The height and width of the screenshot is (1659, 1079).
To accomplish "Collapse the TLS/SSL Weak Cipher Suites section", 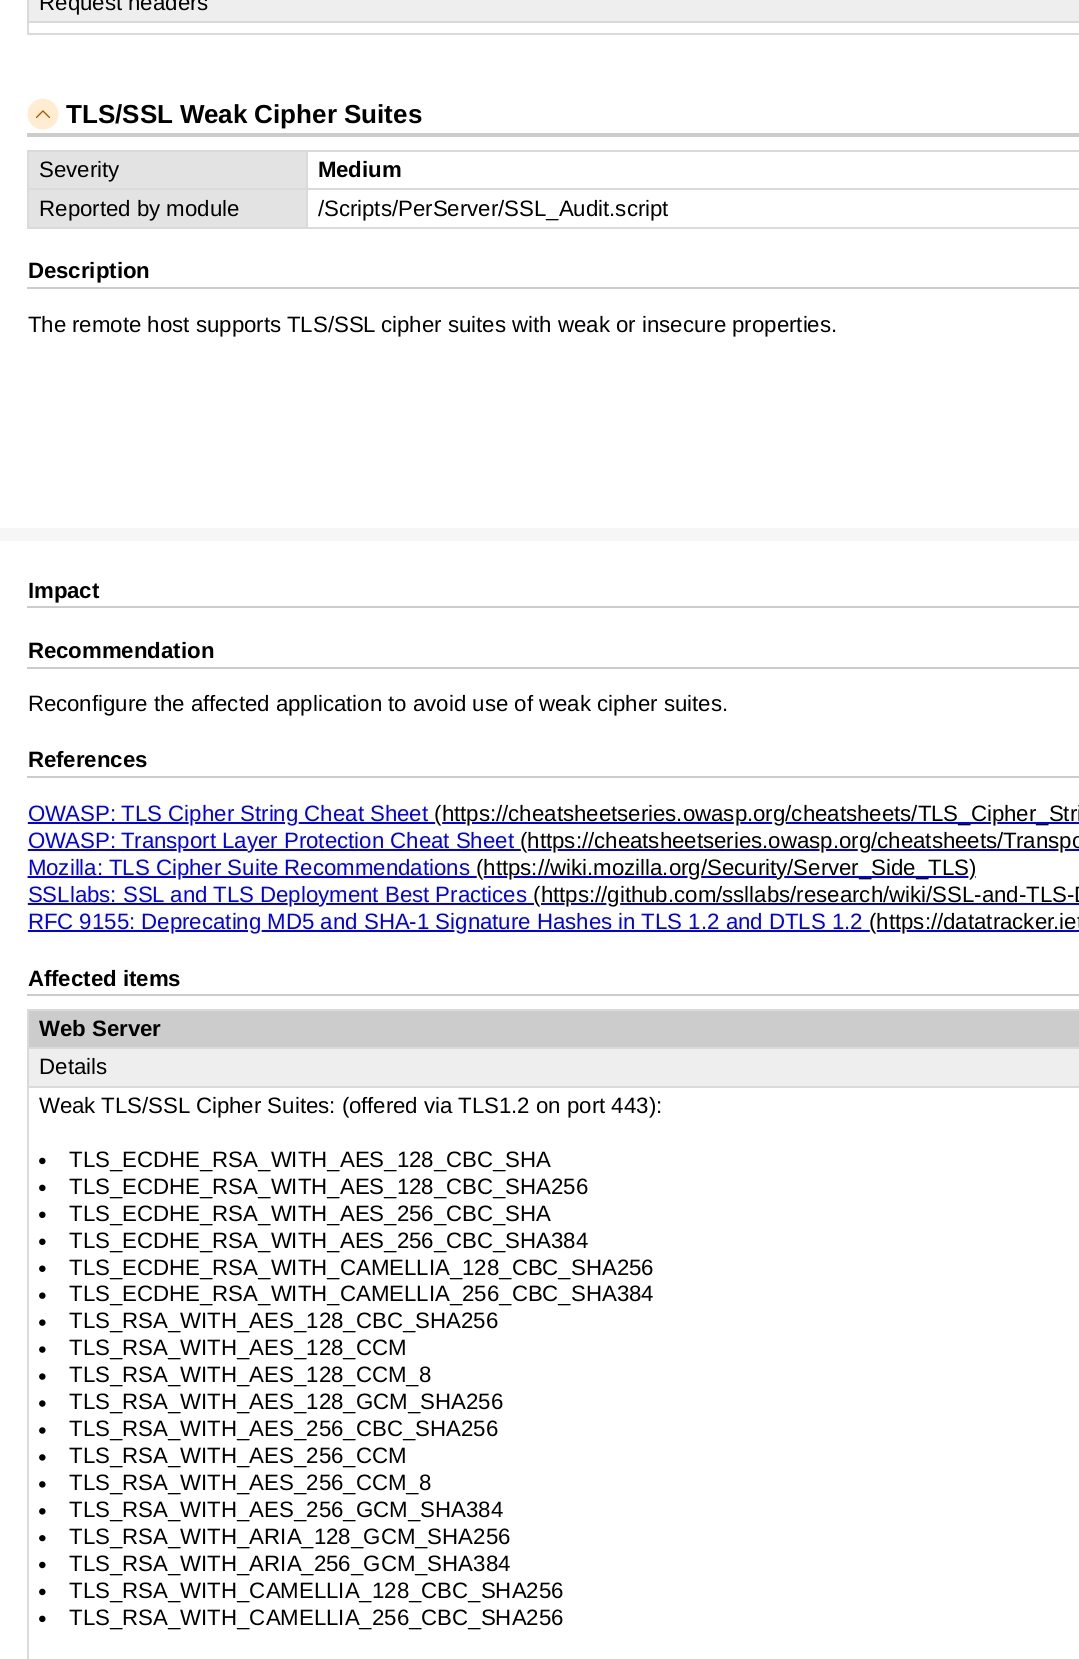I will pyautogui.click(x=43, y=114).
